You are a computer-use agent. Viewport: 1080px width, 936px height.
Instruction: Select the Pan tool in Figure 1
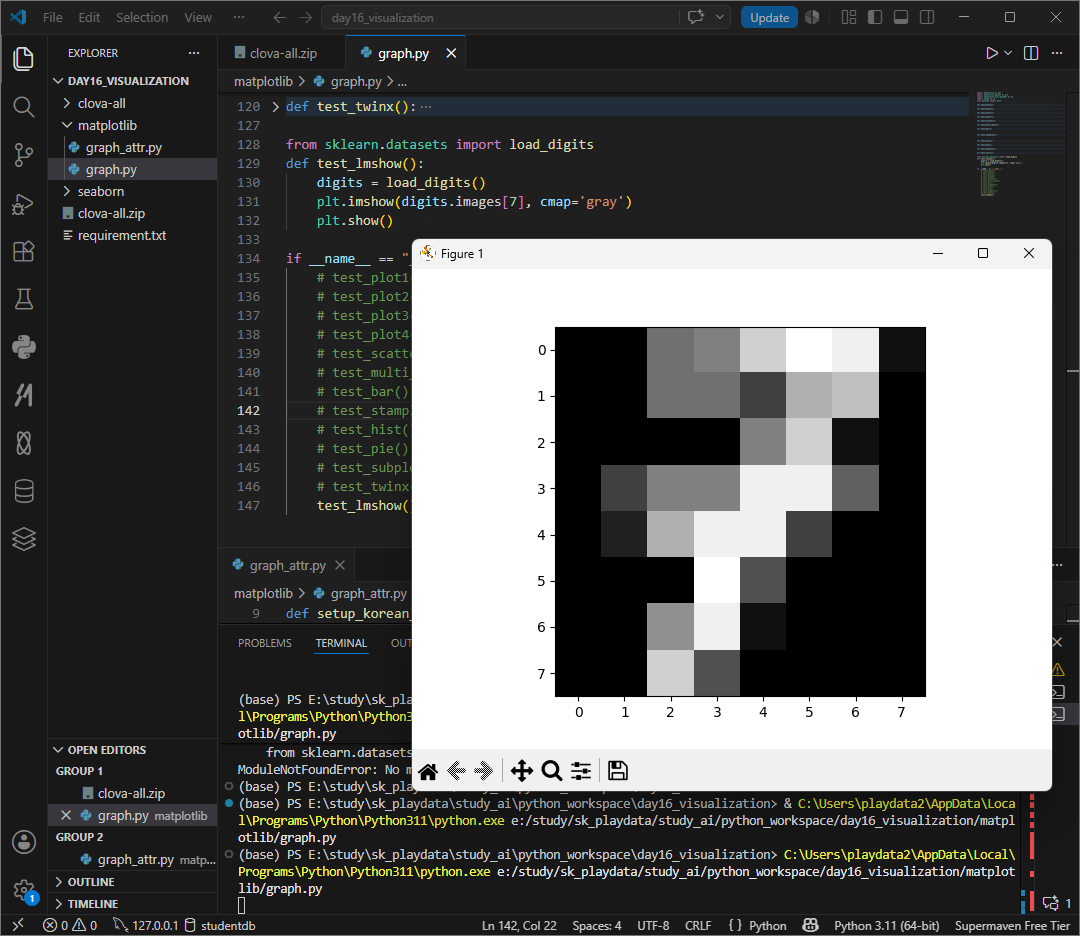pos(522,771)
